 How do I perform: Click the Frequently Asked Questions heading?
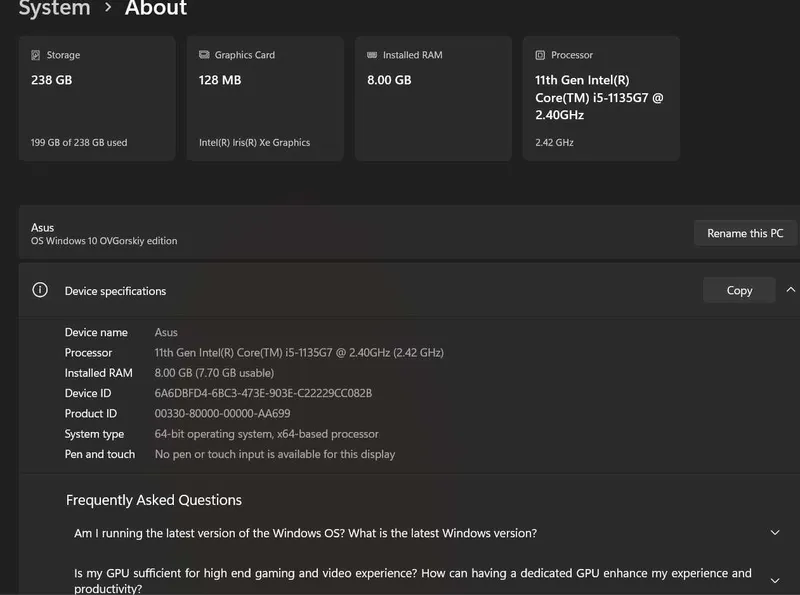154,500
